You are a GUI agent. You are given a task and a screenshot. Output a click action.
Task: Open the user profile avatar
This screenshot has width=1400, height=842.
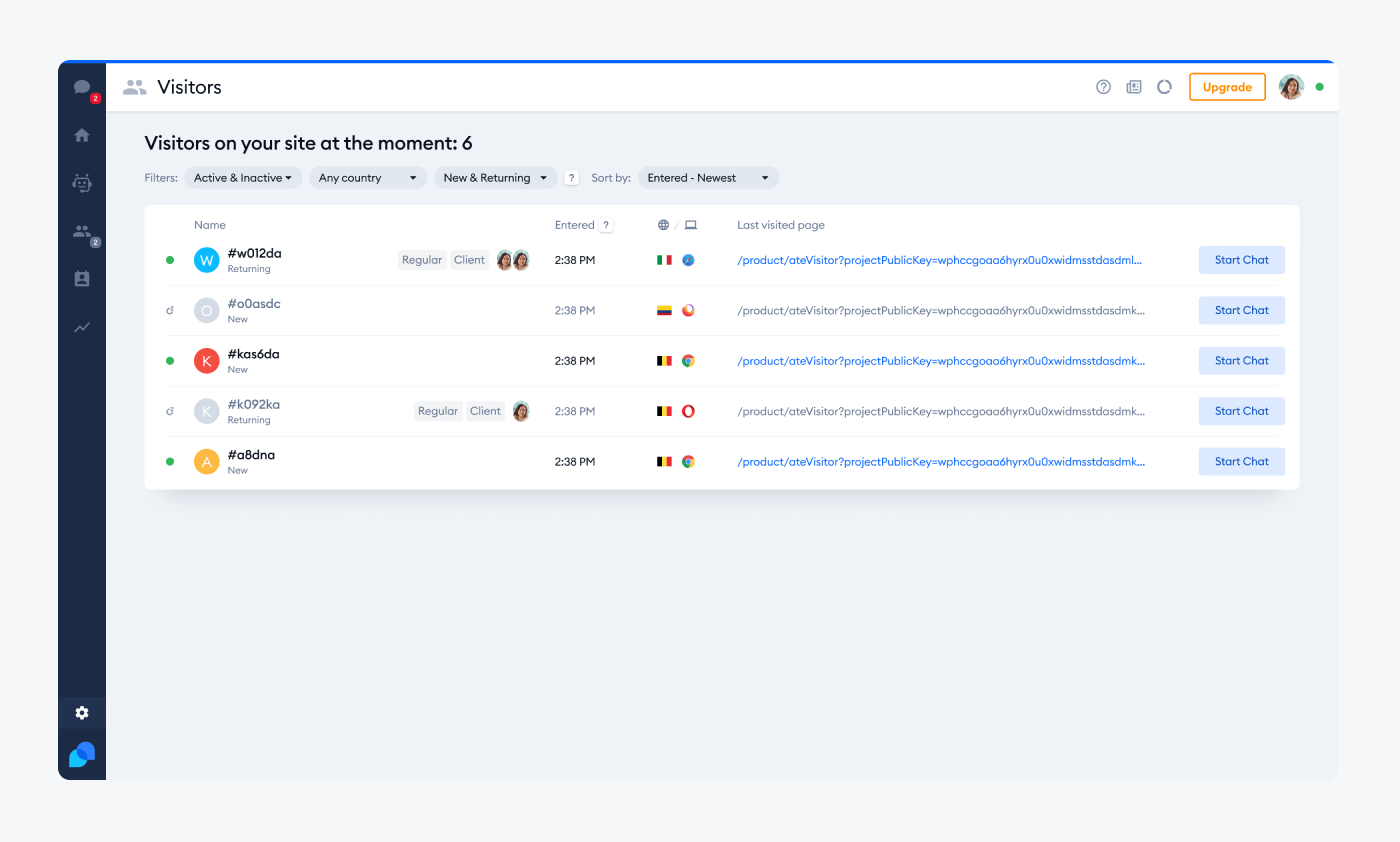pos(1291,87)
